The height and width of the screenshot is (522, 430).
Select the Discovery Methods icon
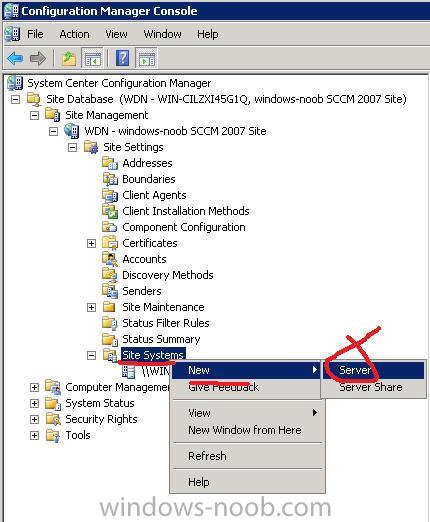pyautogui.click(x=110, y=275)
